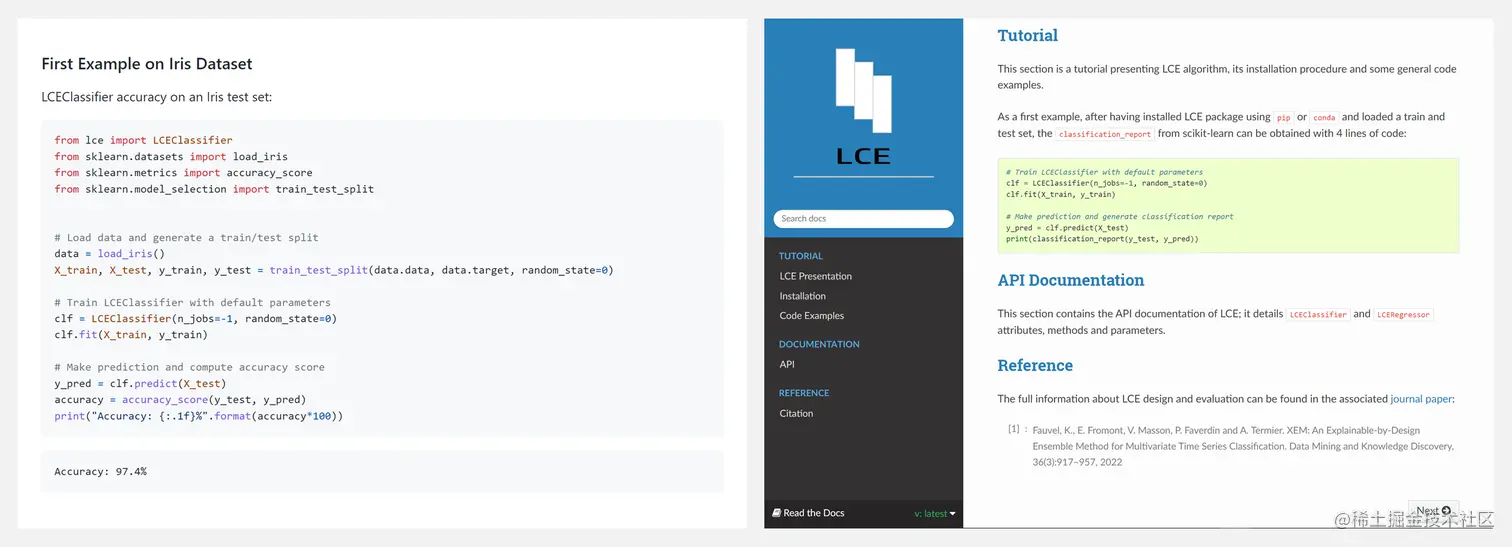Click the DOCUMENTATION sidebar section caption
Viewport: 1512px width, 547px height.
819,344
